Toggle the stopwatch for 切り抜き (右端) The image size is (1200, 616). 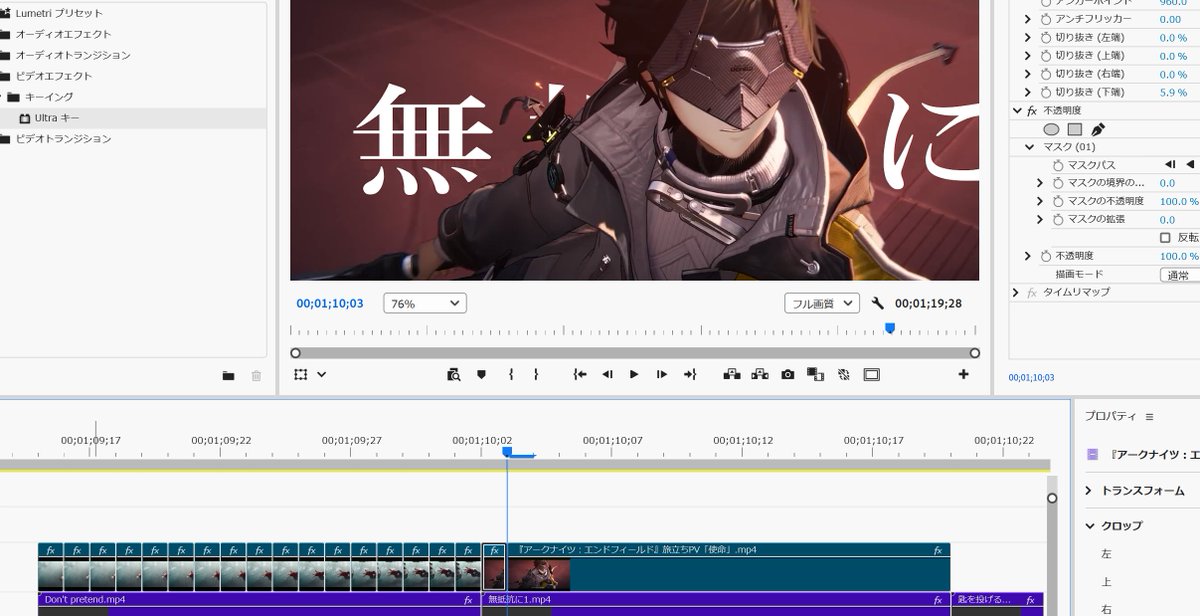pyautogui.click(x=1047, y=74)
